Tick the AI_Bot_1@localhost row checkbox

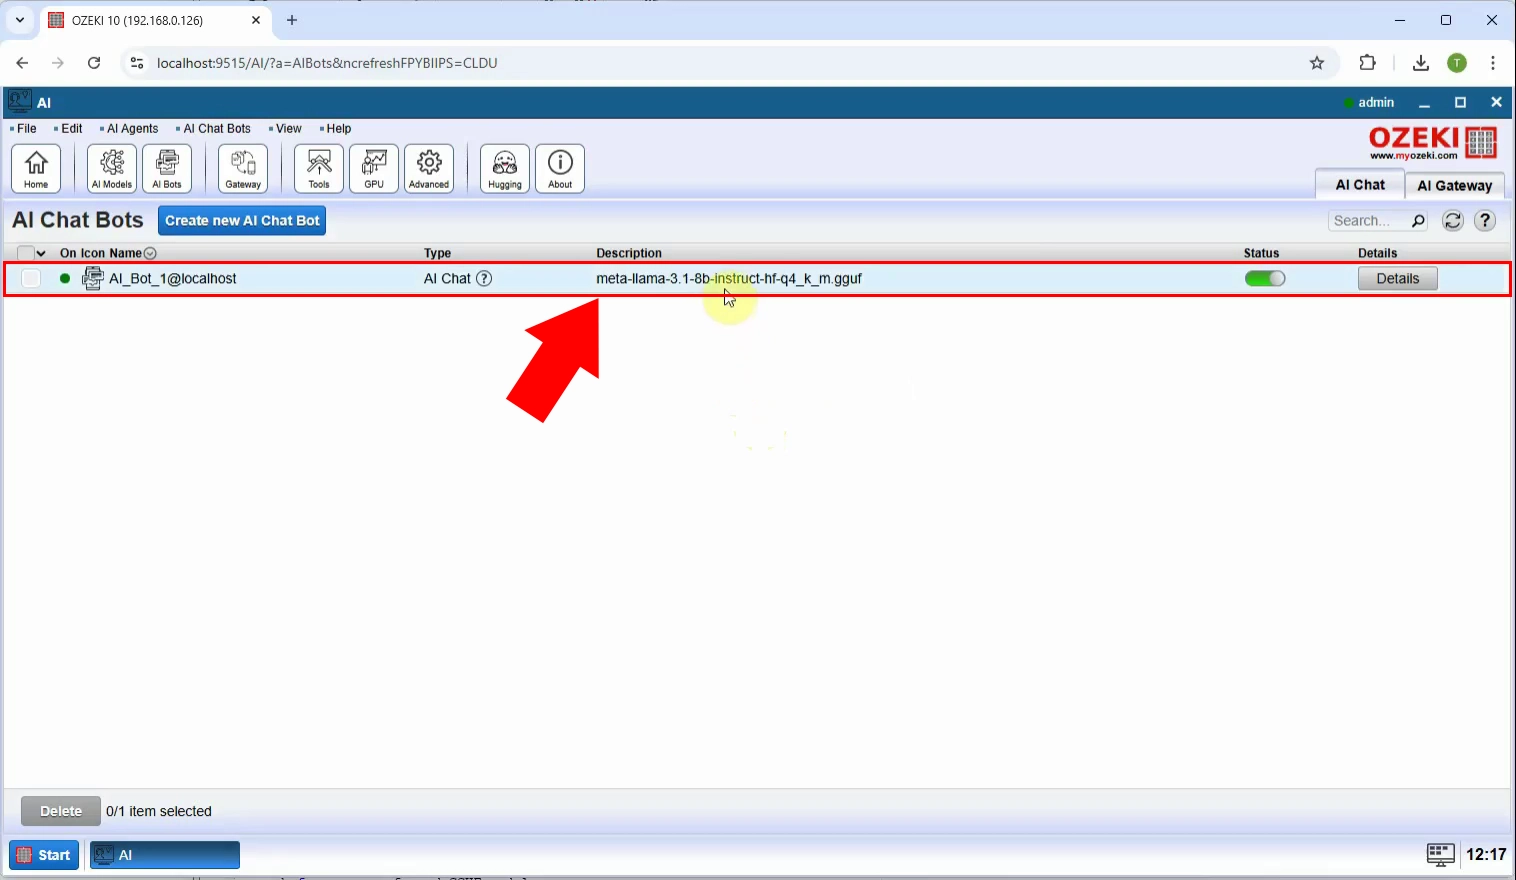(x=31, y=279)
